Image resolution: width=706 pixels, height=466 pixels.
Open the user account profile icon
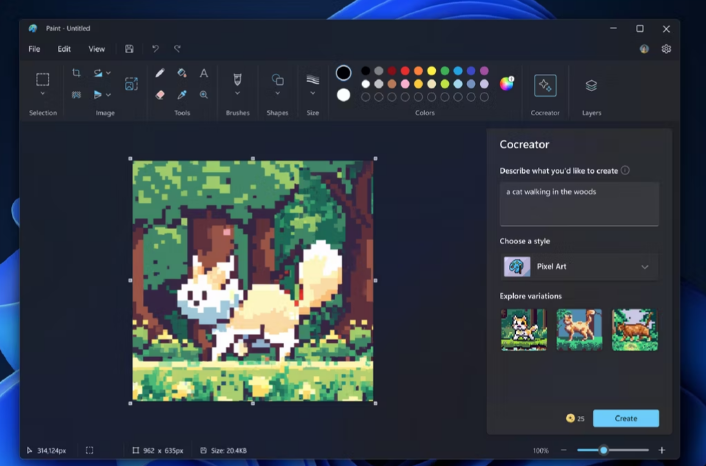click(x=644, y=49)
